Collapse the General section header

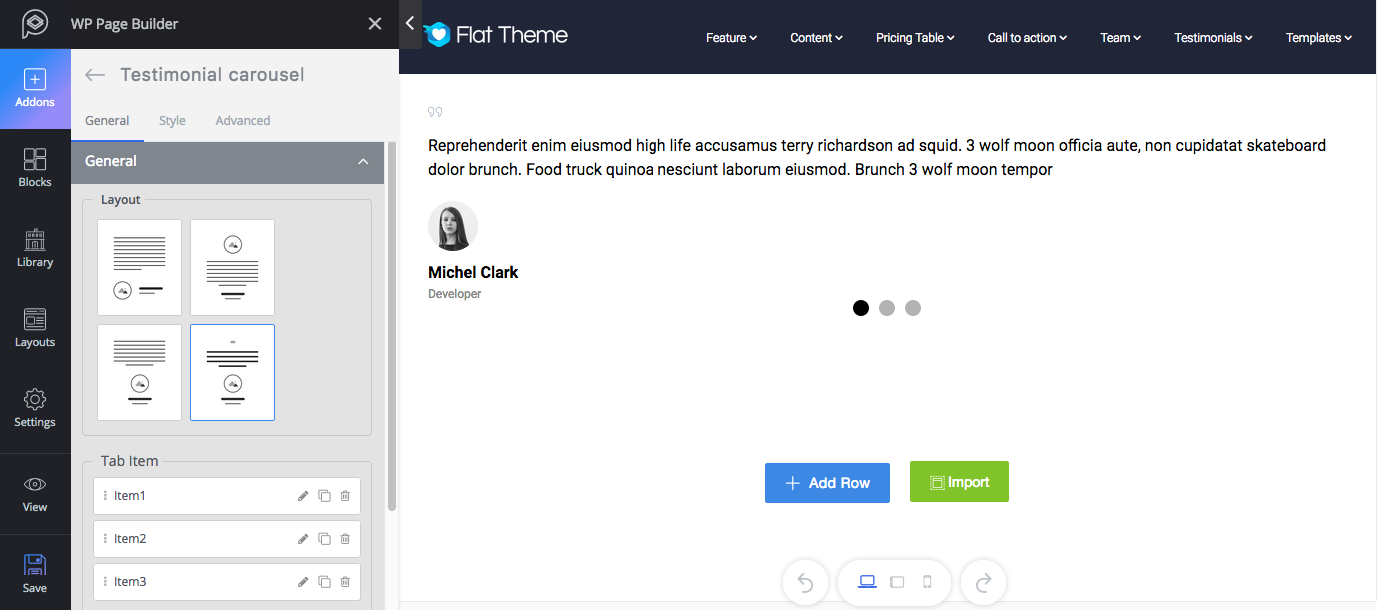[x=227, y=162]
